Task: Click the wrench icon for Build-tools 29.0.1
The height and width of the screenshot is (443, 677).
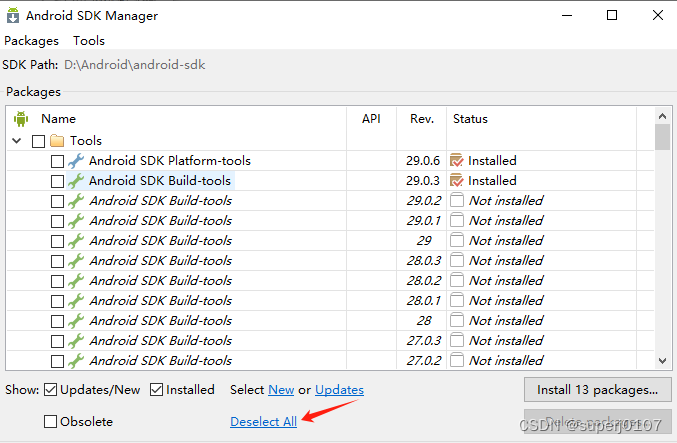Action: click(76, 221)
